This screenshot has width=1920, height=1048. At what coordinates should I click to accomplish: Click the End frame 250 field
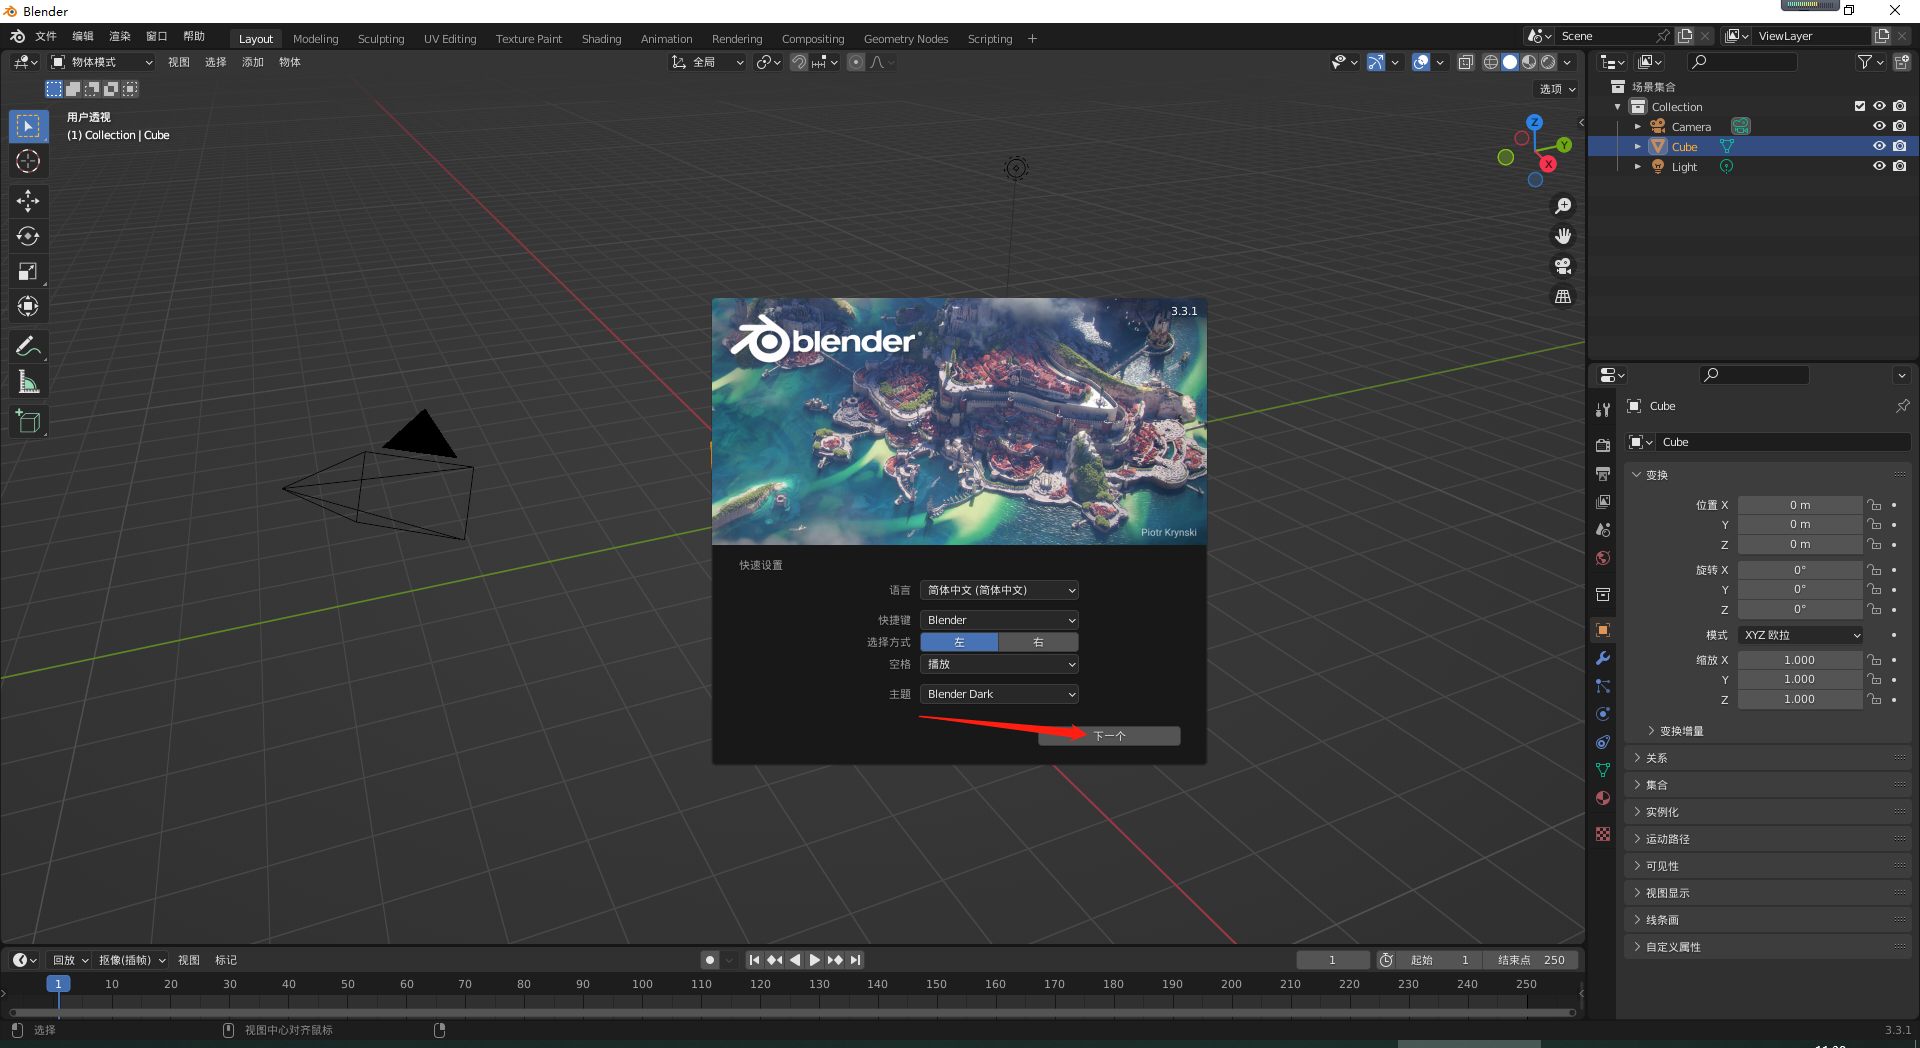pyautogui.click(x=1531, y=960)
